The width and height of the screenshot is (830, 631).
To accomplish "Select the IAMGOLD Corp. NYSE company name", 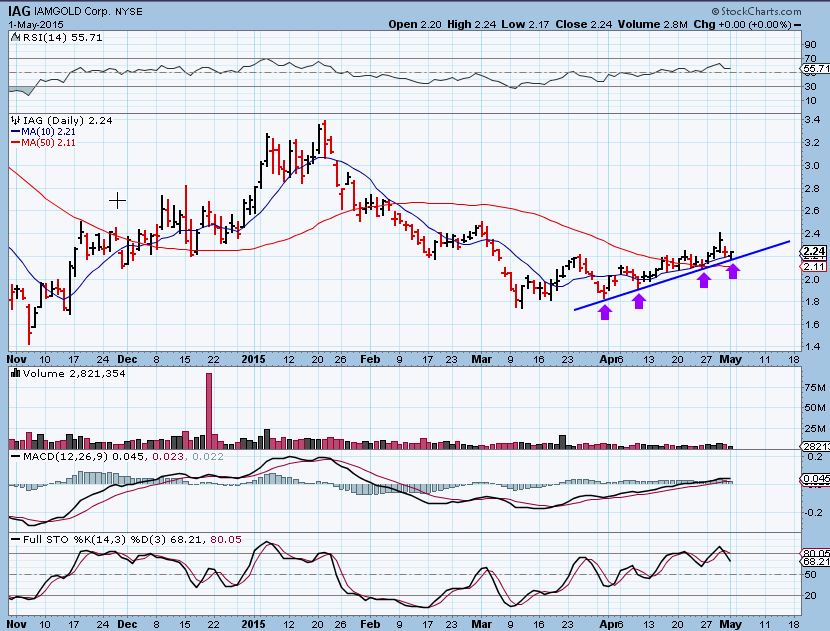I will coord(88,11).
